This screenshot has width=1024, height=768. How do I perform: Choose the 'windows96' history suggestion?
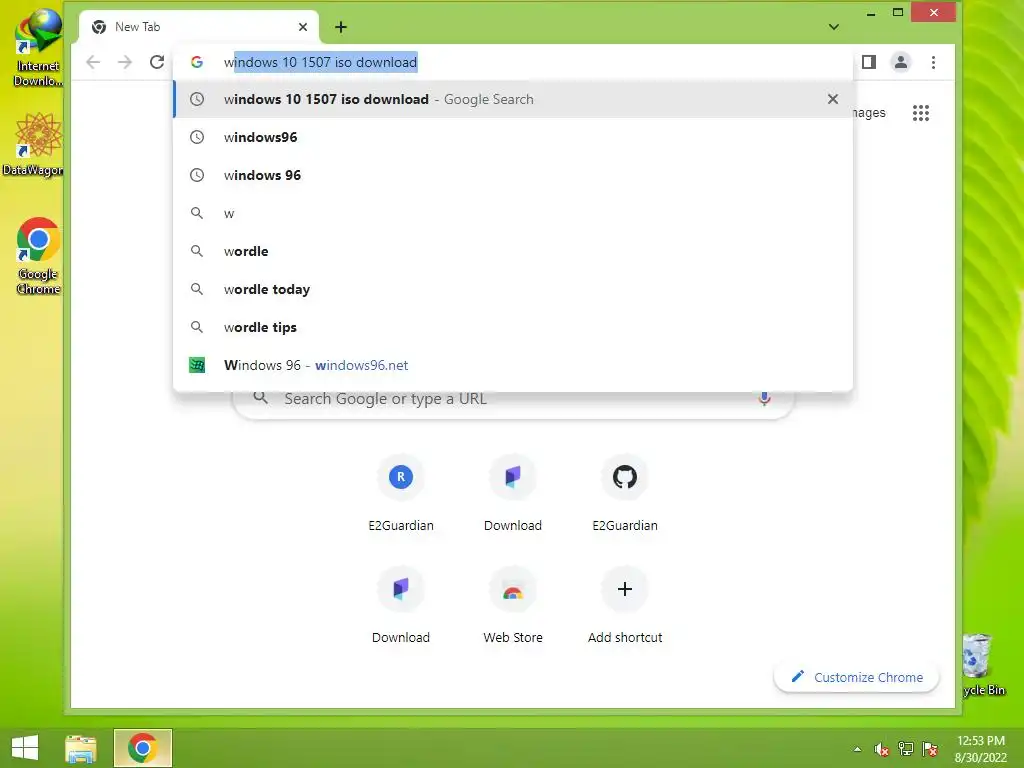(x=513, y=137)
